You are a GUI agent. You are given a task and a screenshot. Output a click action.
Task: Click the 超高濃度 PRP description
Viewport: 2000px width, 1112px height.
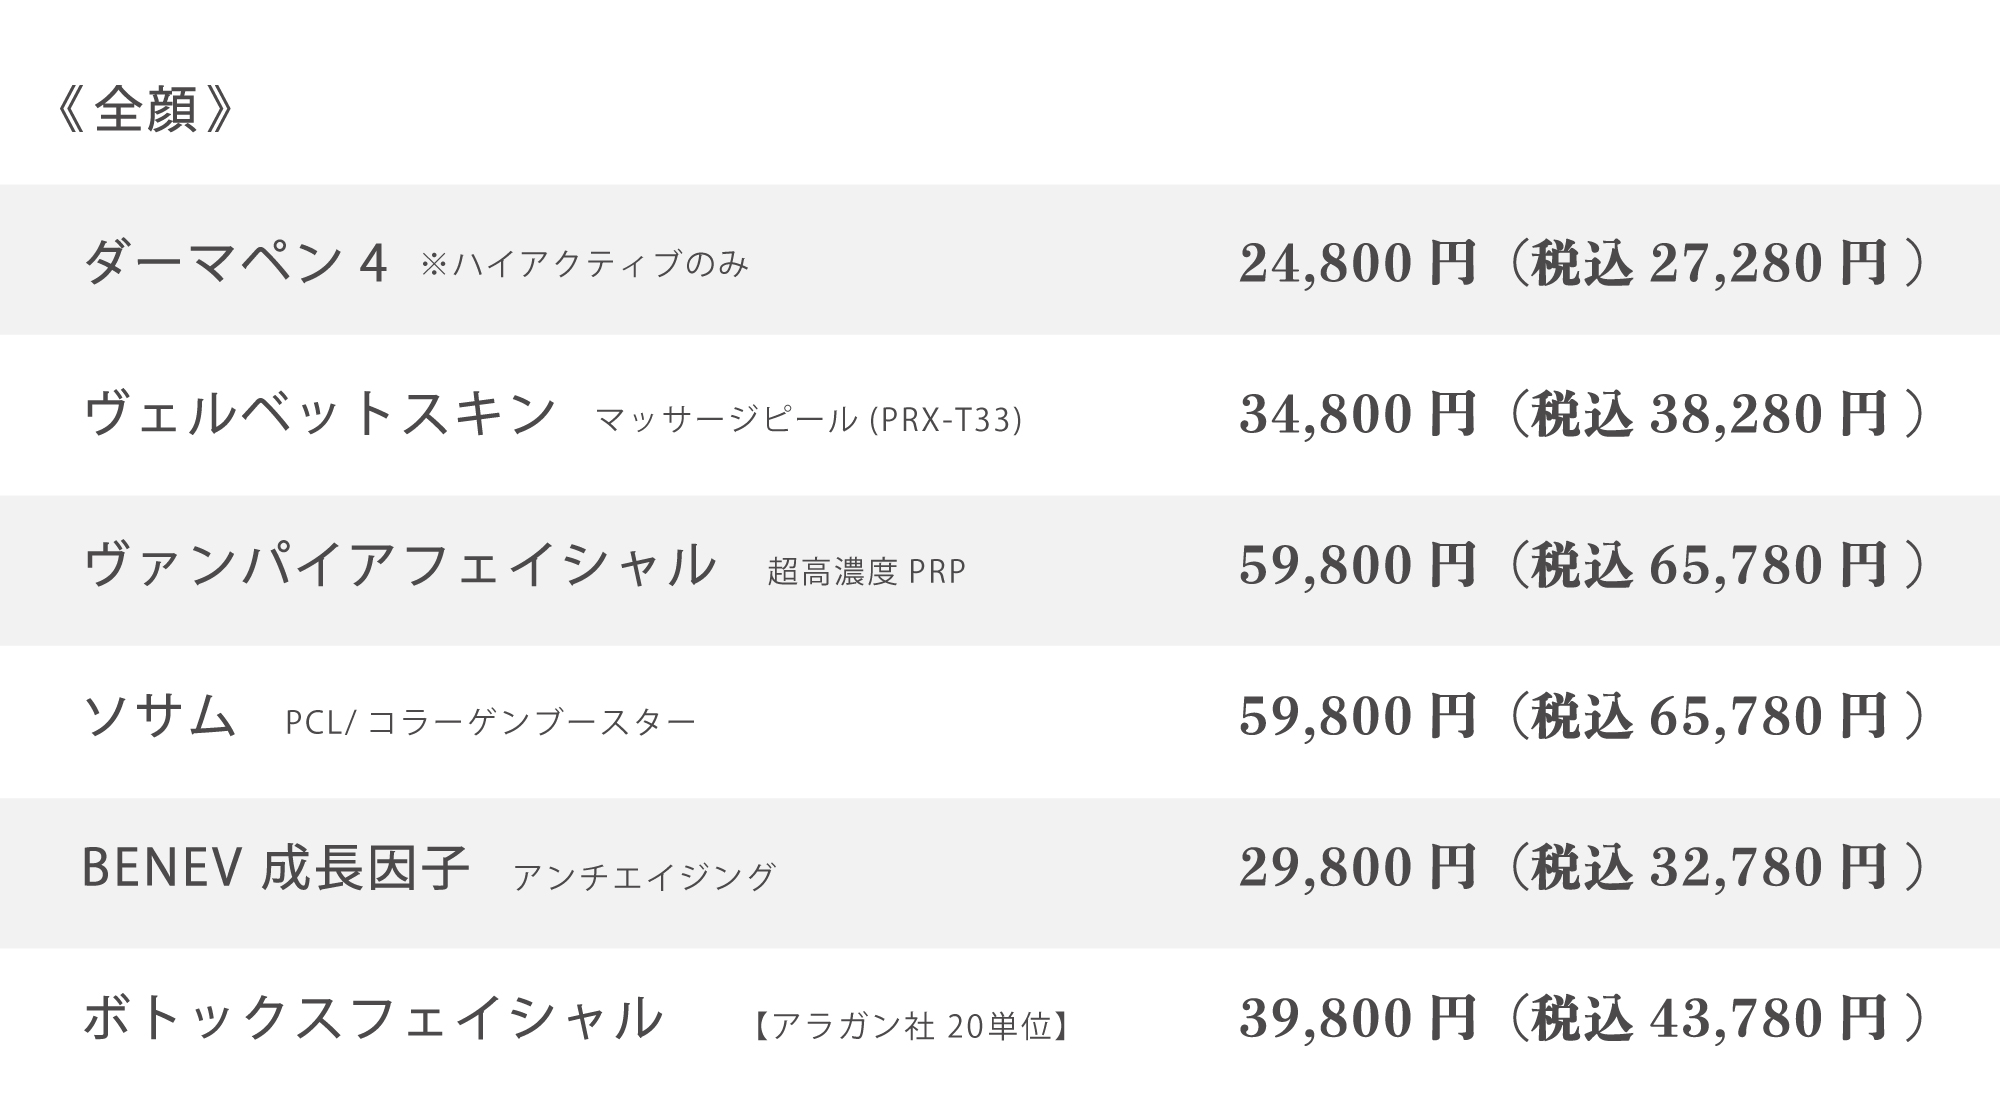point(867,571)
